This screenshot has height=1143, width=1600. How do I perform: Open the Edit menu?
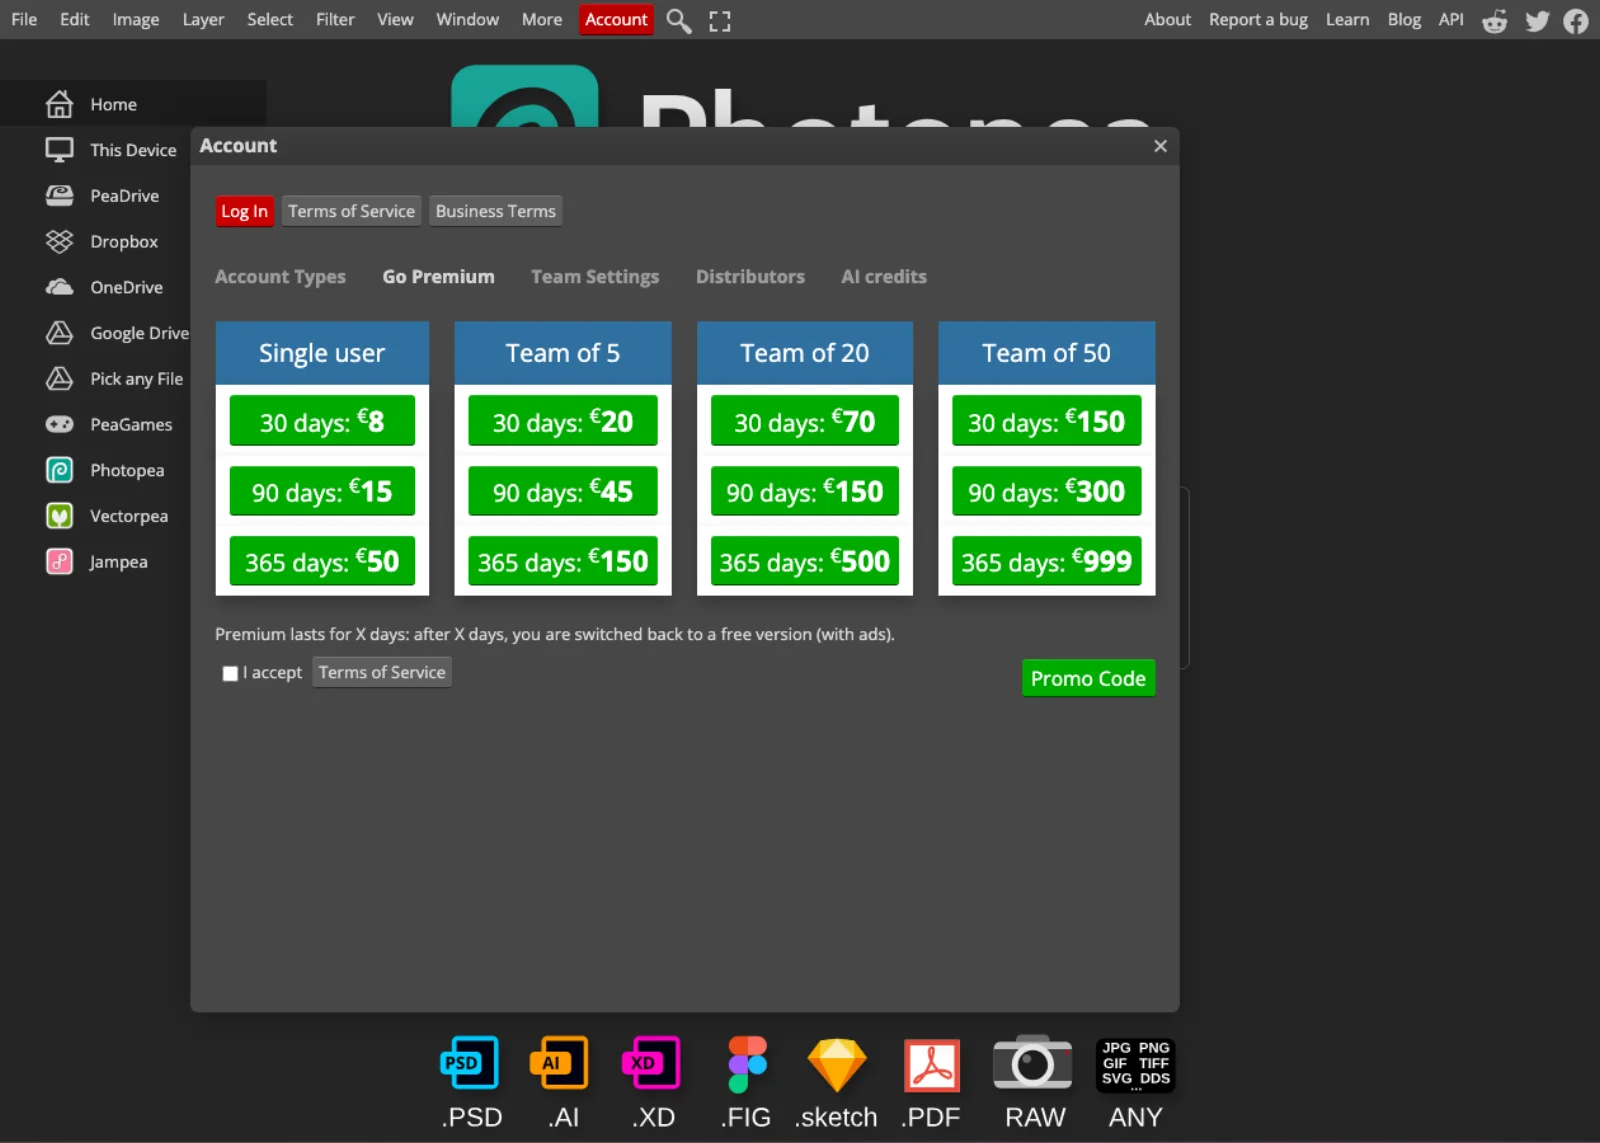click(74, 19)
